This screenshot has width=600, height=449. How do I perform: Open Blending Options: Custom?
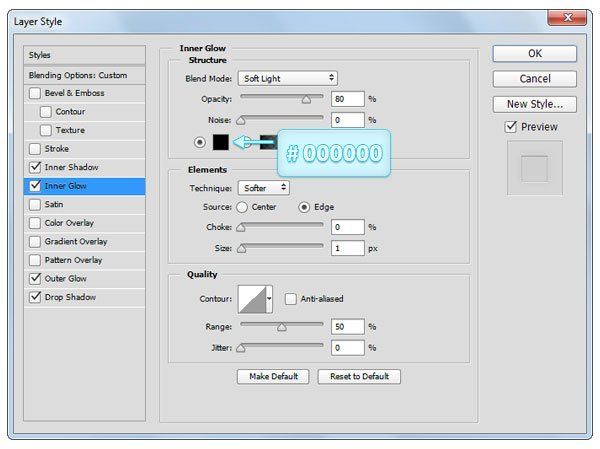point(85,75)
